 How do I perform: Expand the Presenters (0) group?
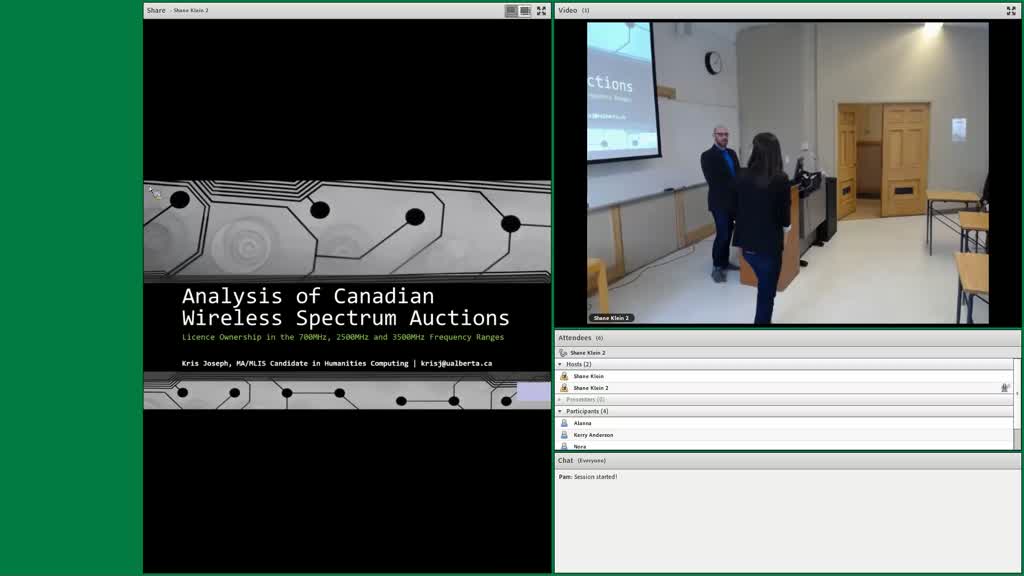[x=560, y=400]
